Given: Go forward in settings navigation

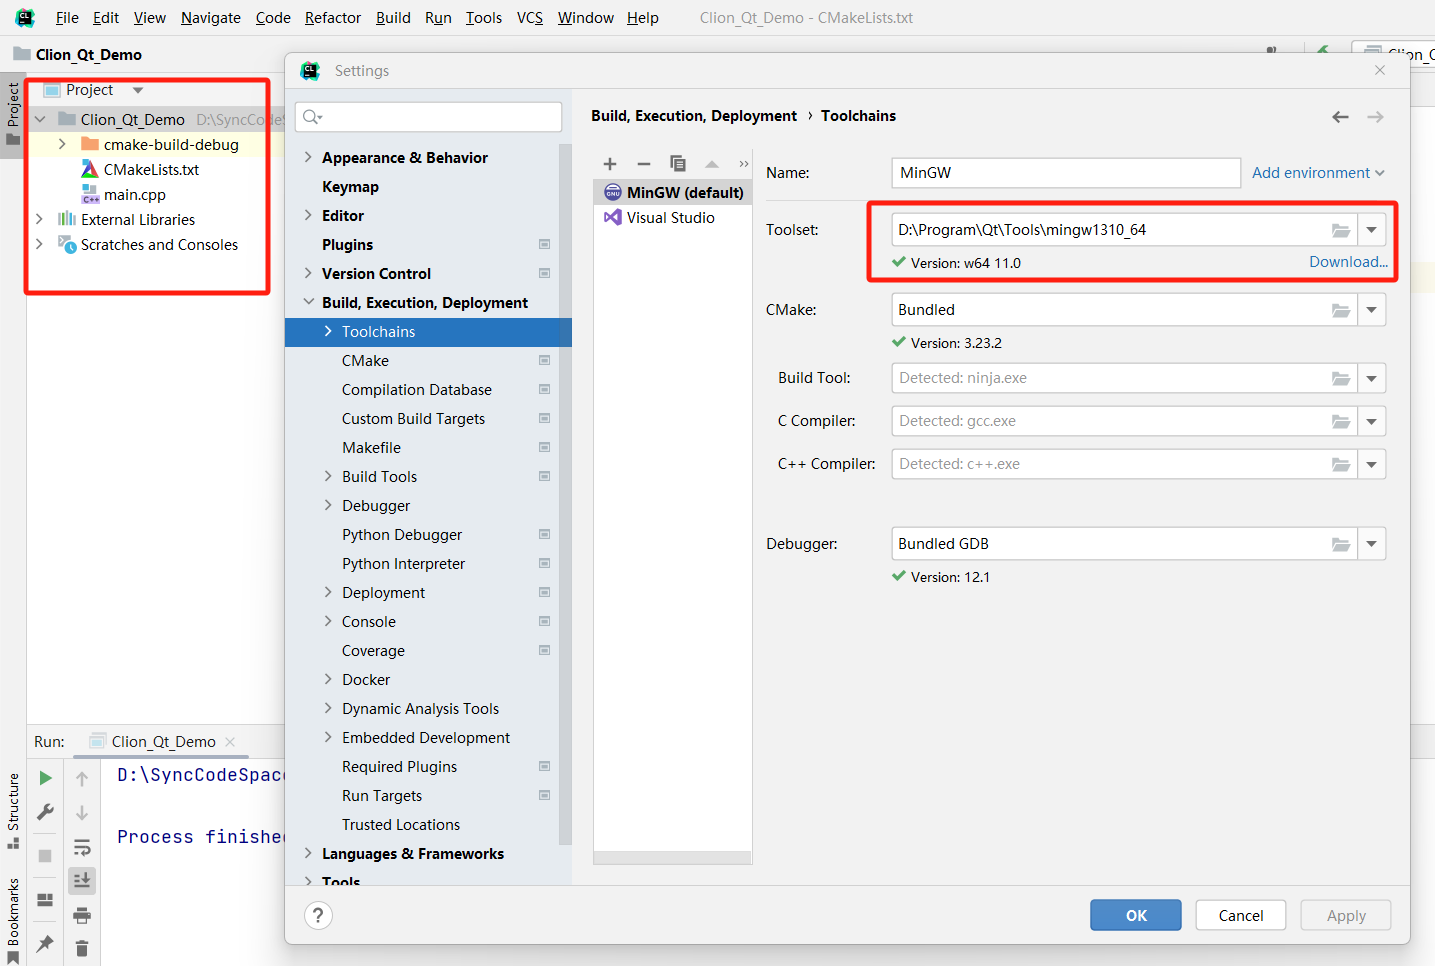Looking at the screenshot, I should click(1376, 117).
